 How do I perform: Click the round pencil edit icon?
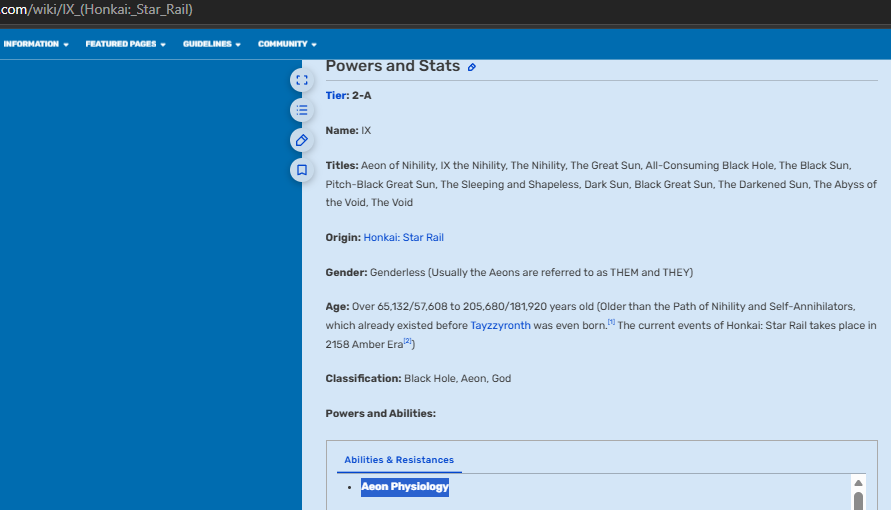[x=302, y=140]
